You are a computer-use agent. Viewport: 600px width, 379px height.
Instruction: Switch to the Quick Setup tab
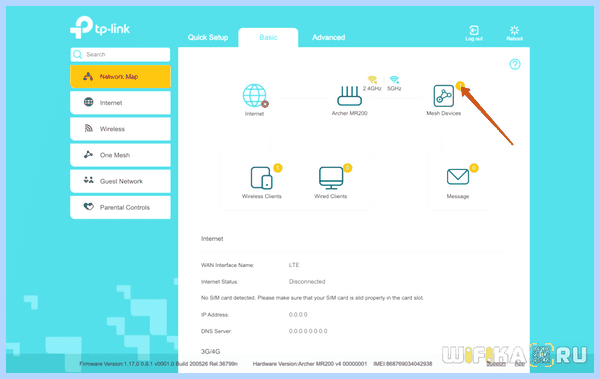(x=208, y=38)
